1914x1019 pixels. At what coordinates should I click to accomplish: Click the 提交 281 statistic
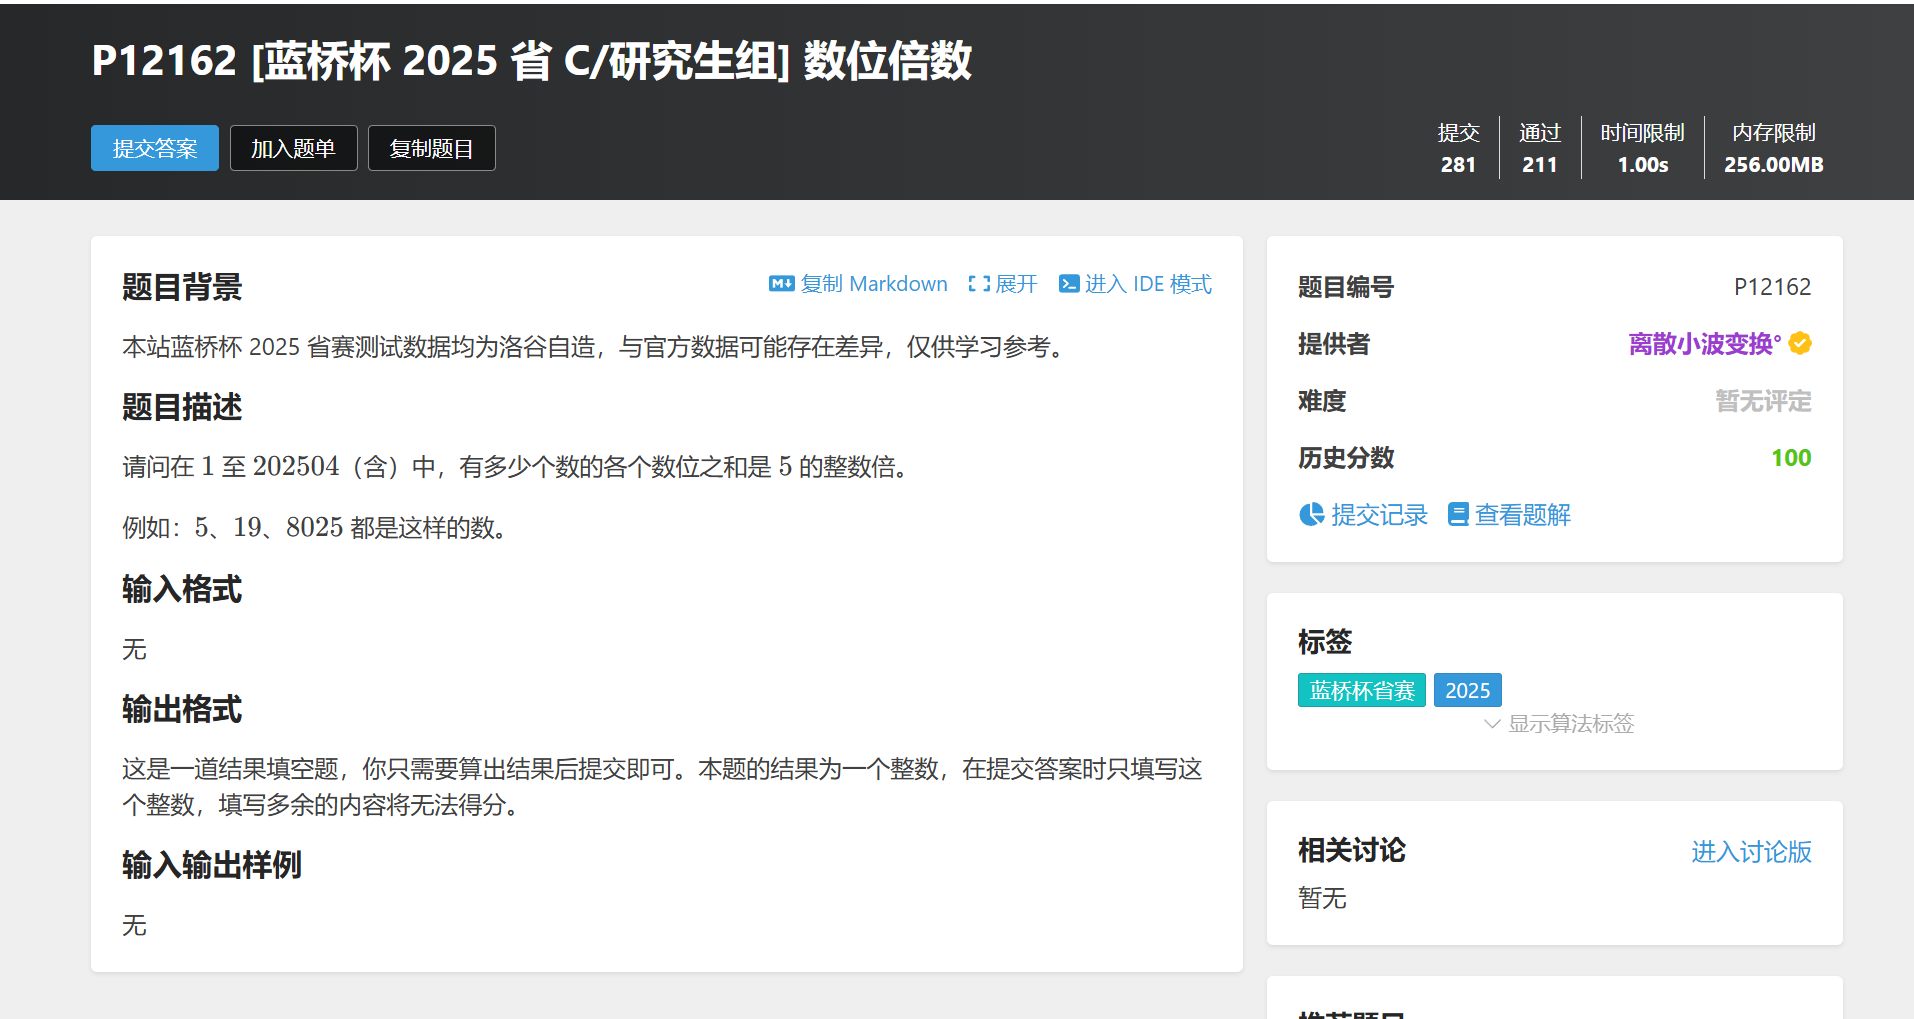1458,148
